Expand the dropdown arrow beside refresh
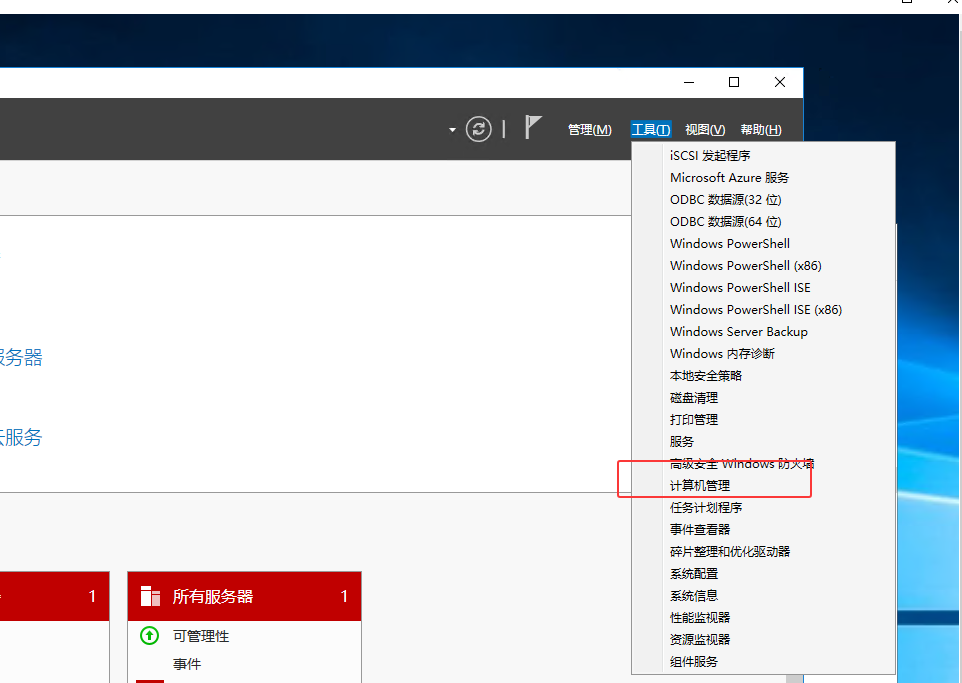The image size is (962, 683). (452, 130)
